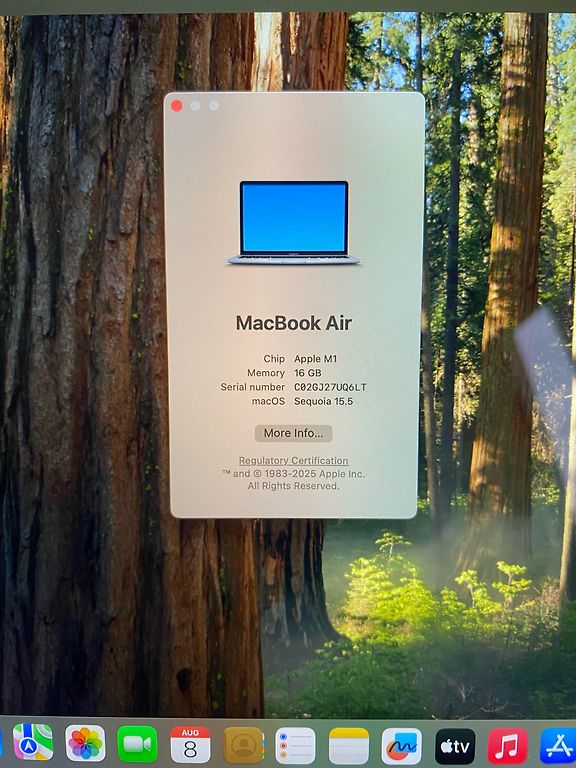Open the Notes app icon
Screen dimensions: 576x768
point(349,746)
